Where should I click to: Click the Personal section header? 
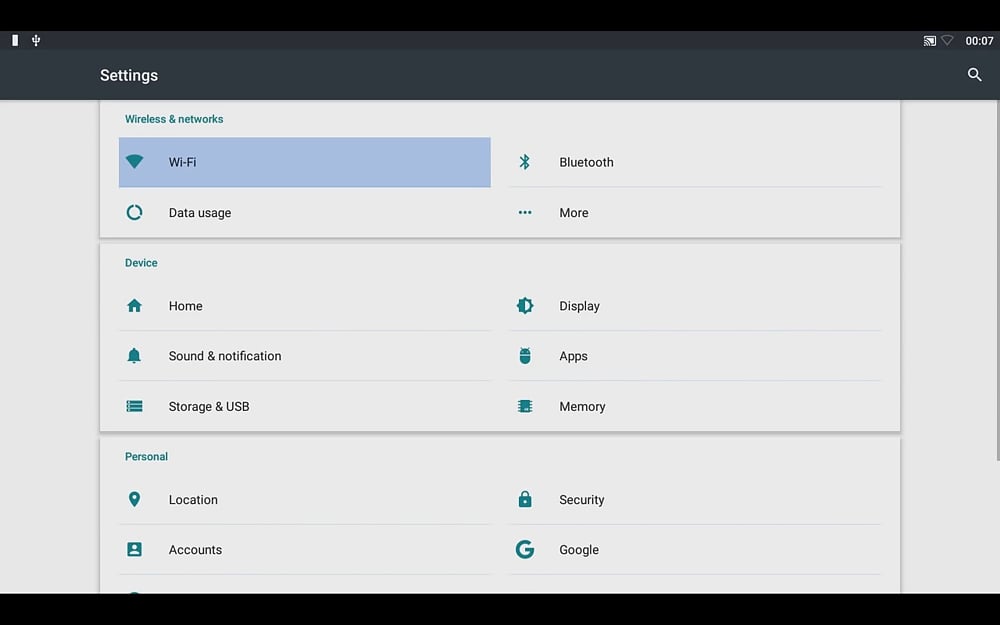tap(146, 457)
